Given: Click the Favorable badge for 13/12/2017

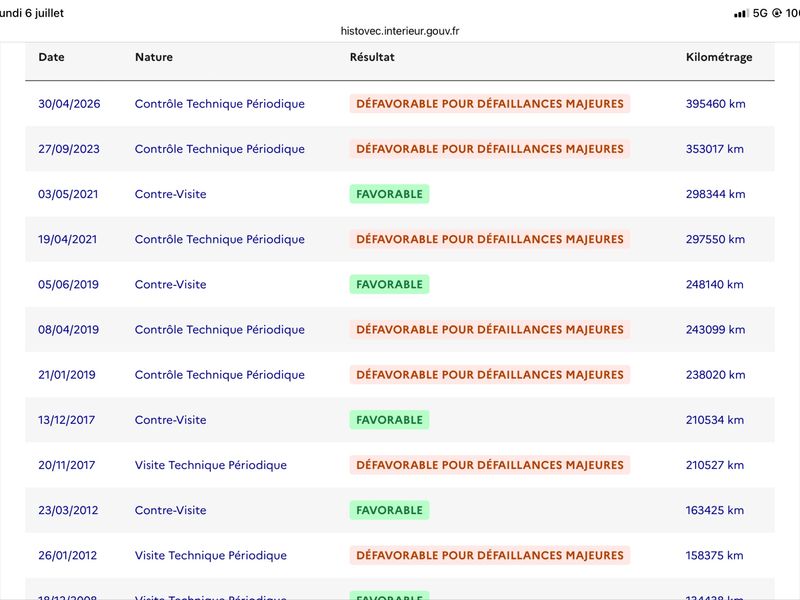Looking at the screenshot, I should (x=389, y=420).
